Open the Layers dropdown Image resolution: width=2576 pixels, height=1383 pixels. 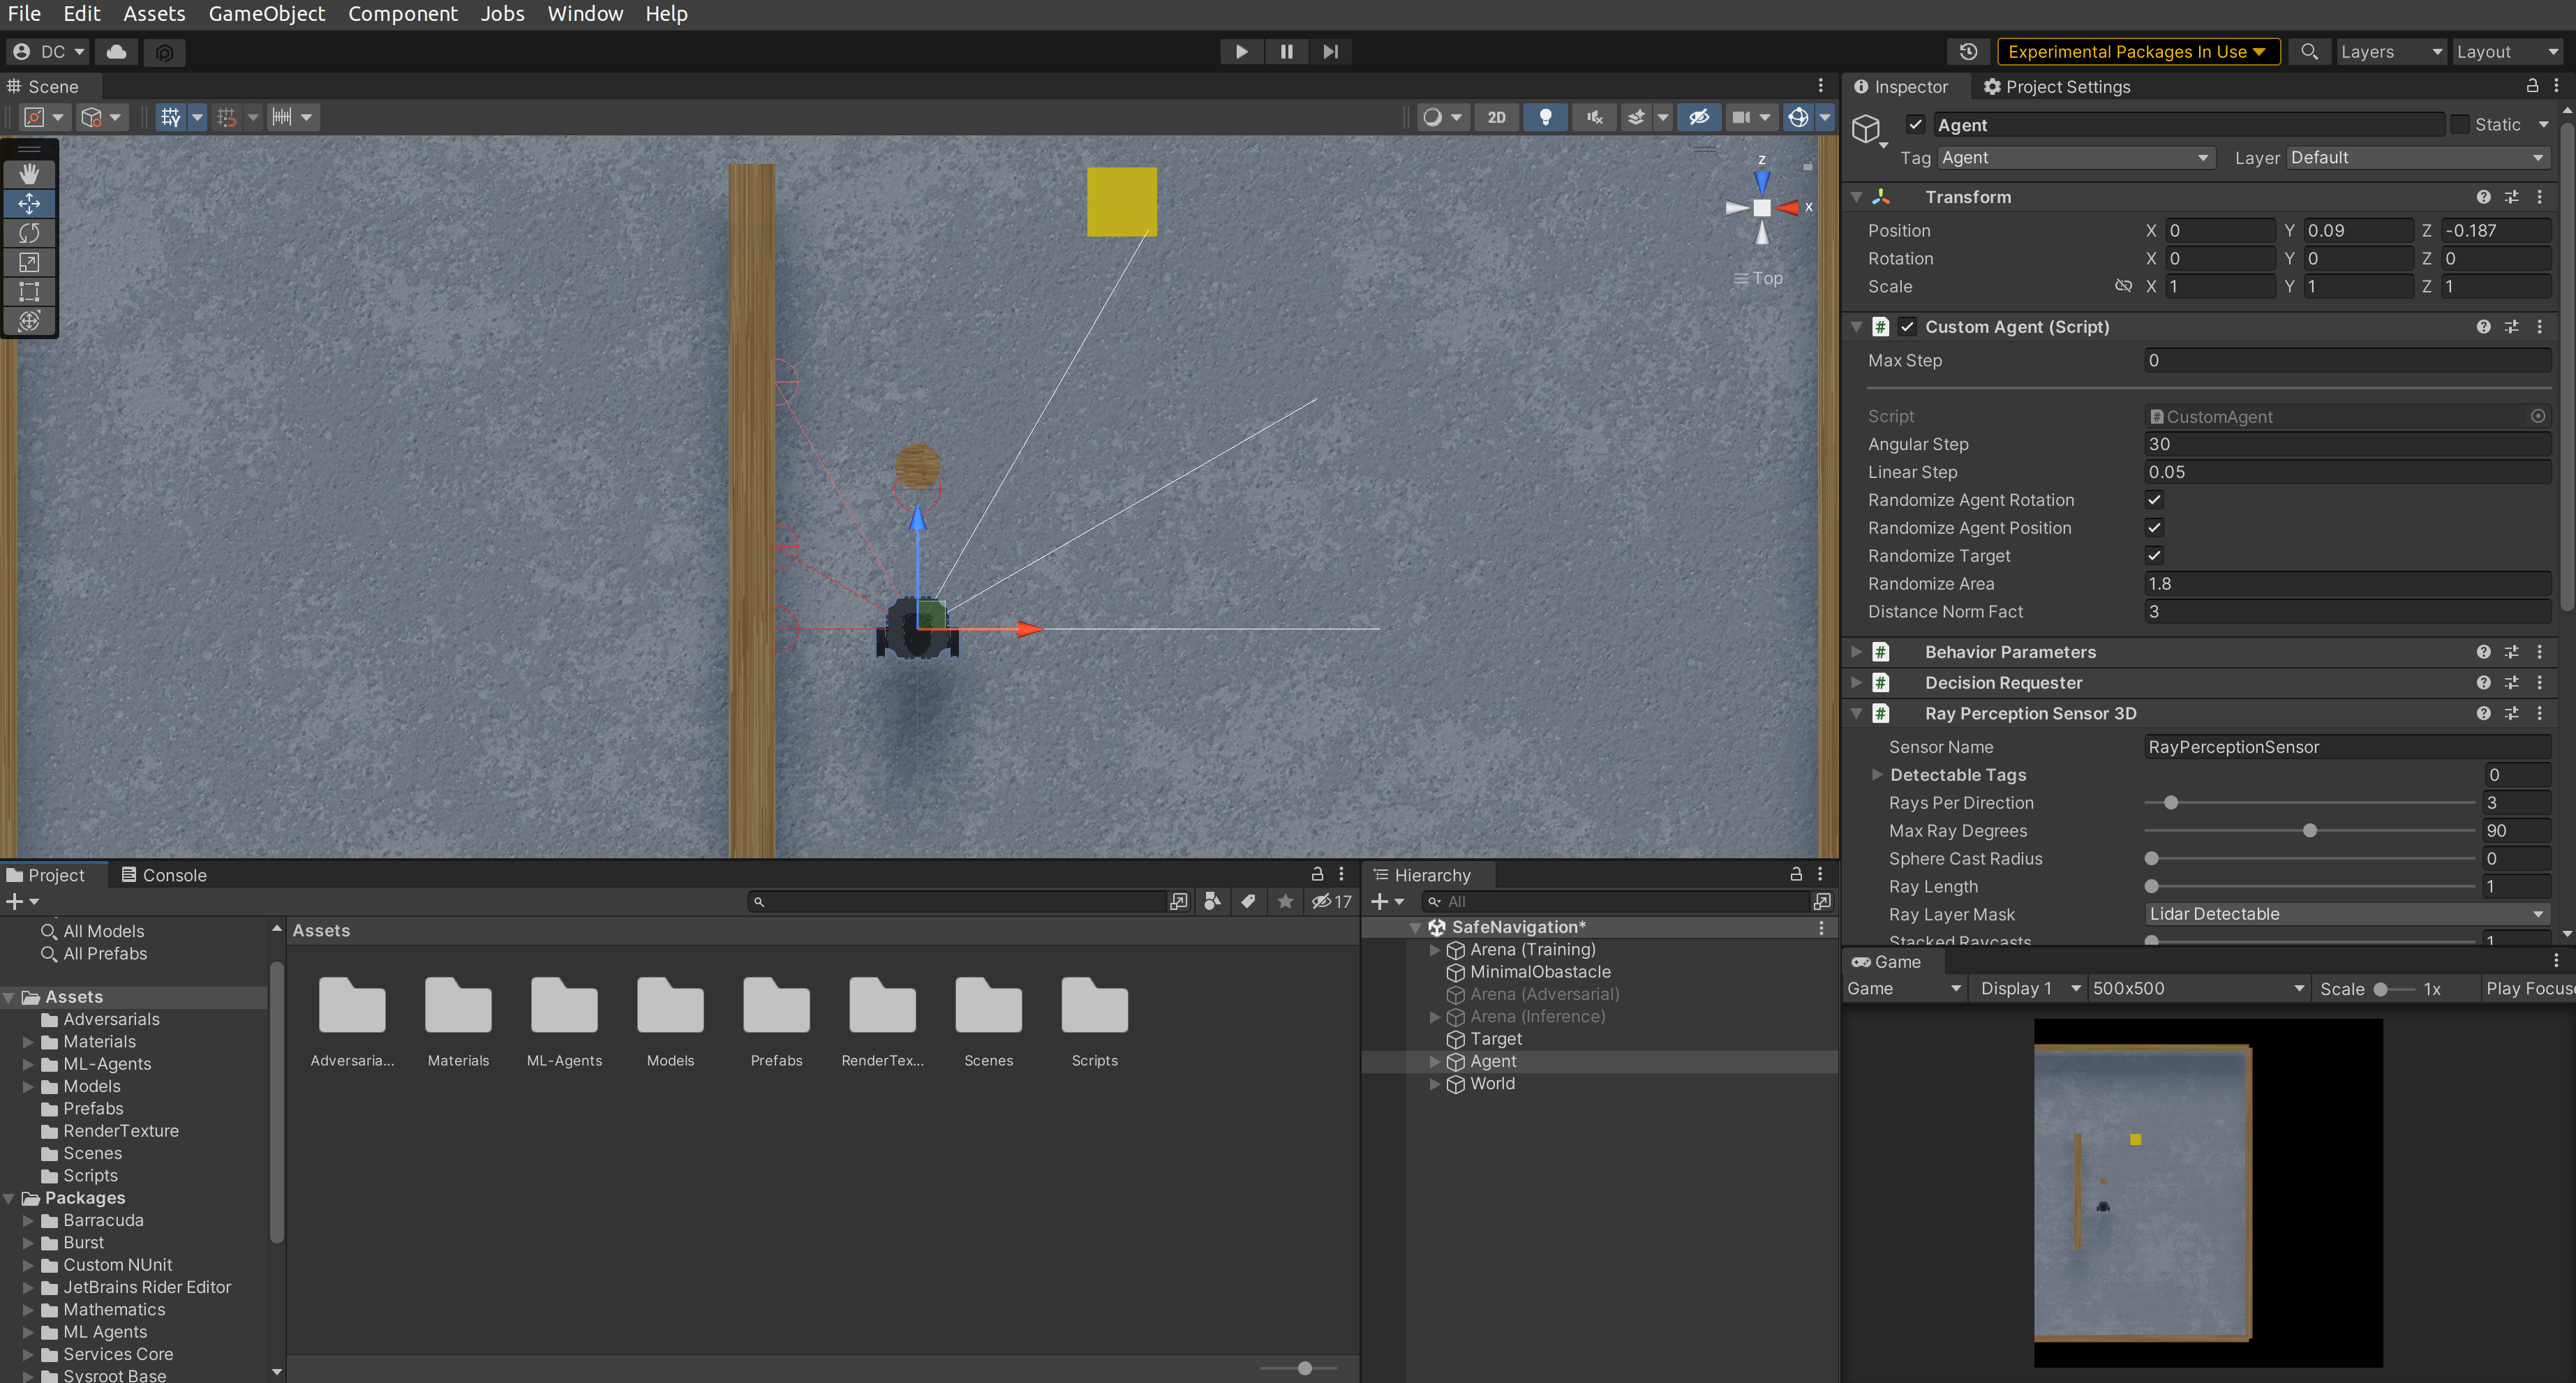[2390, 51]
